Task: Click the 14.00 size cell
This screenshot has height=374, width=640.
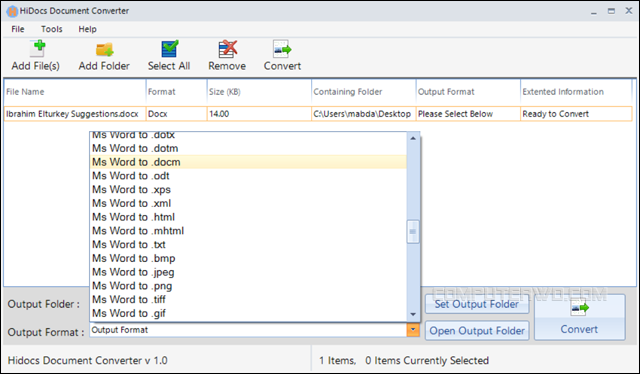Action: [x=259, y=114]
